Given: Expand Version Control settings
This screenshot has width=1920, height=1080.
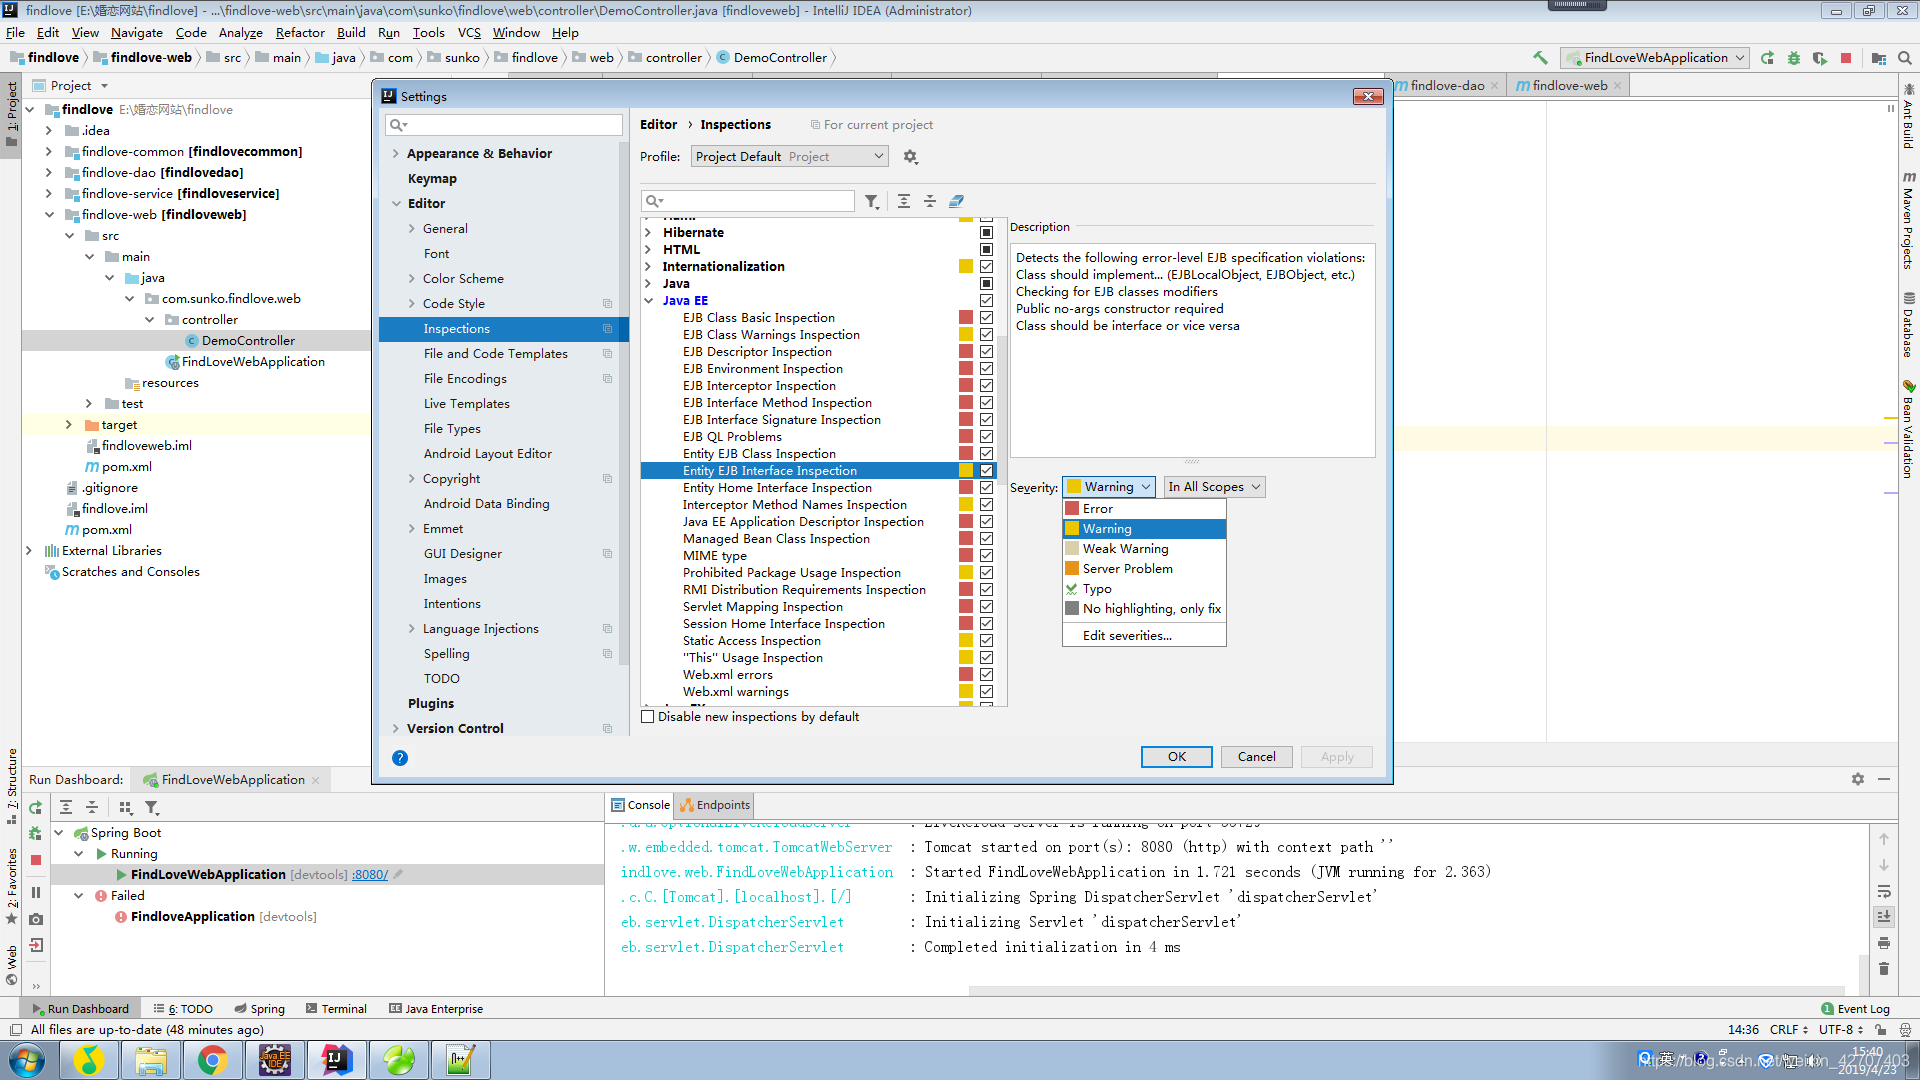Looking at the screenshot, I should click(x=396, y=729).
